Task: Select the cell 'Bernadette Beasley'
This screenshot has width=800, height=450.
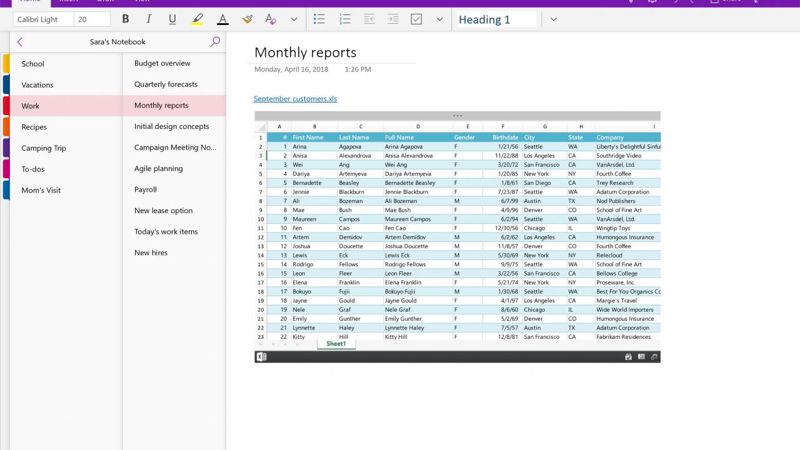Action: coord(418,183)
